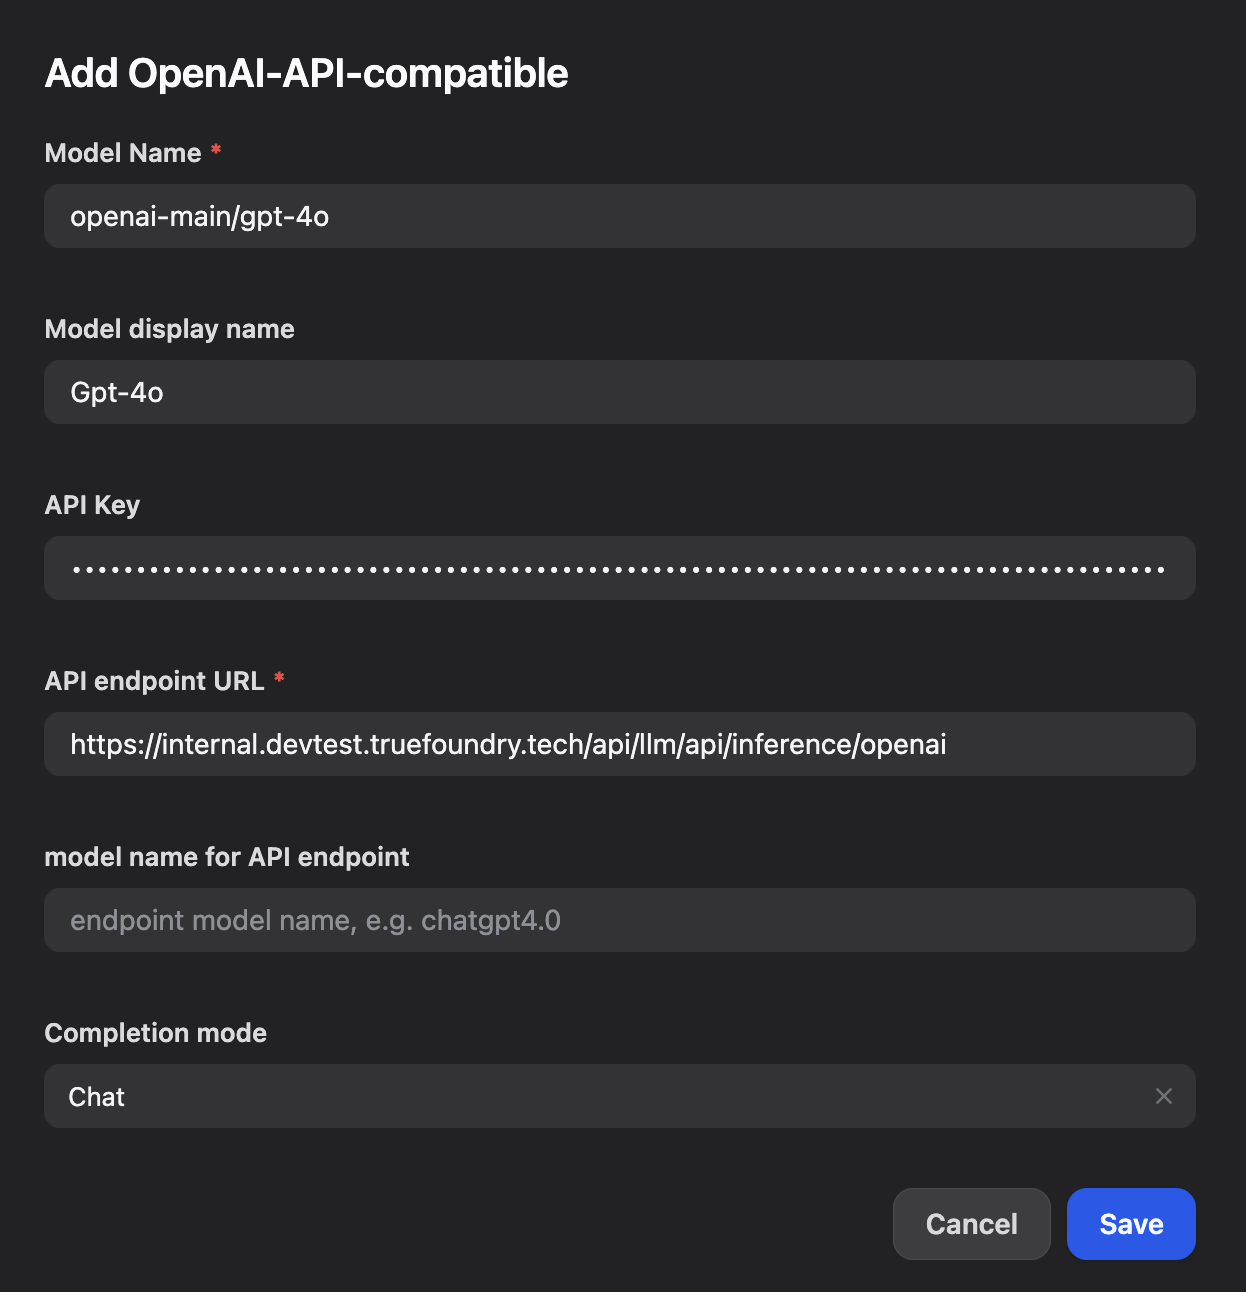The image size is (1246, 1292).
Task: Open the Completion mode dropdown
Action: [x=600, y=1096]
